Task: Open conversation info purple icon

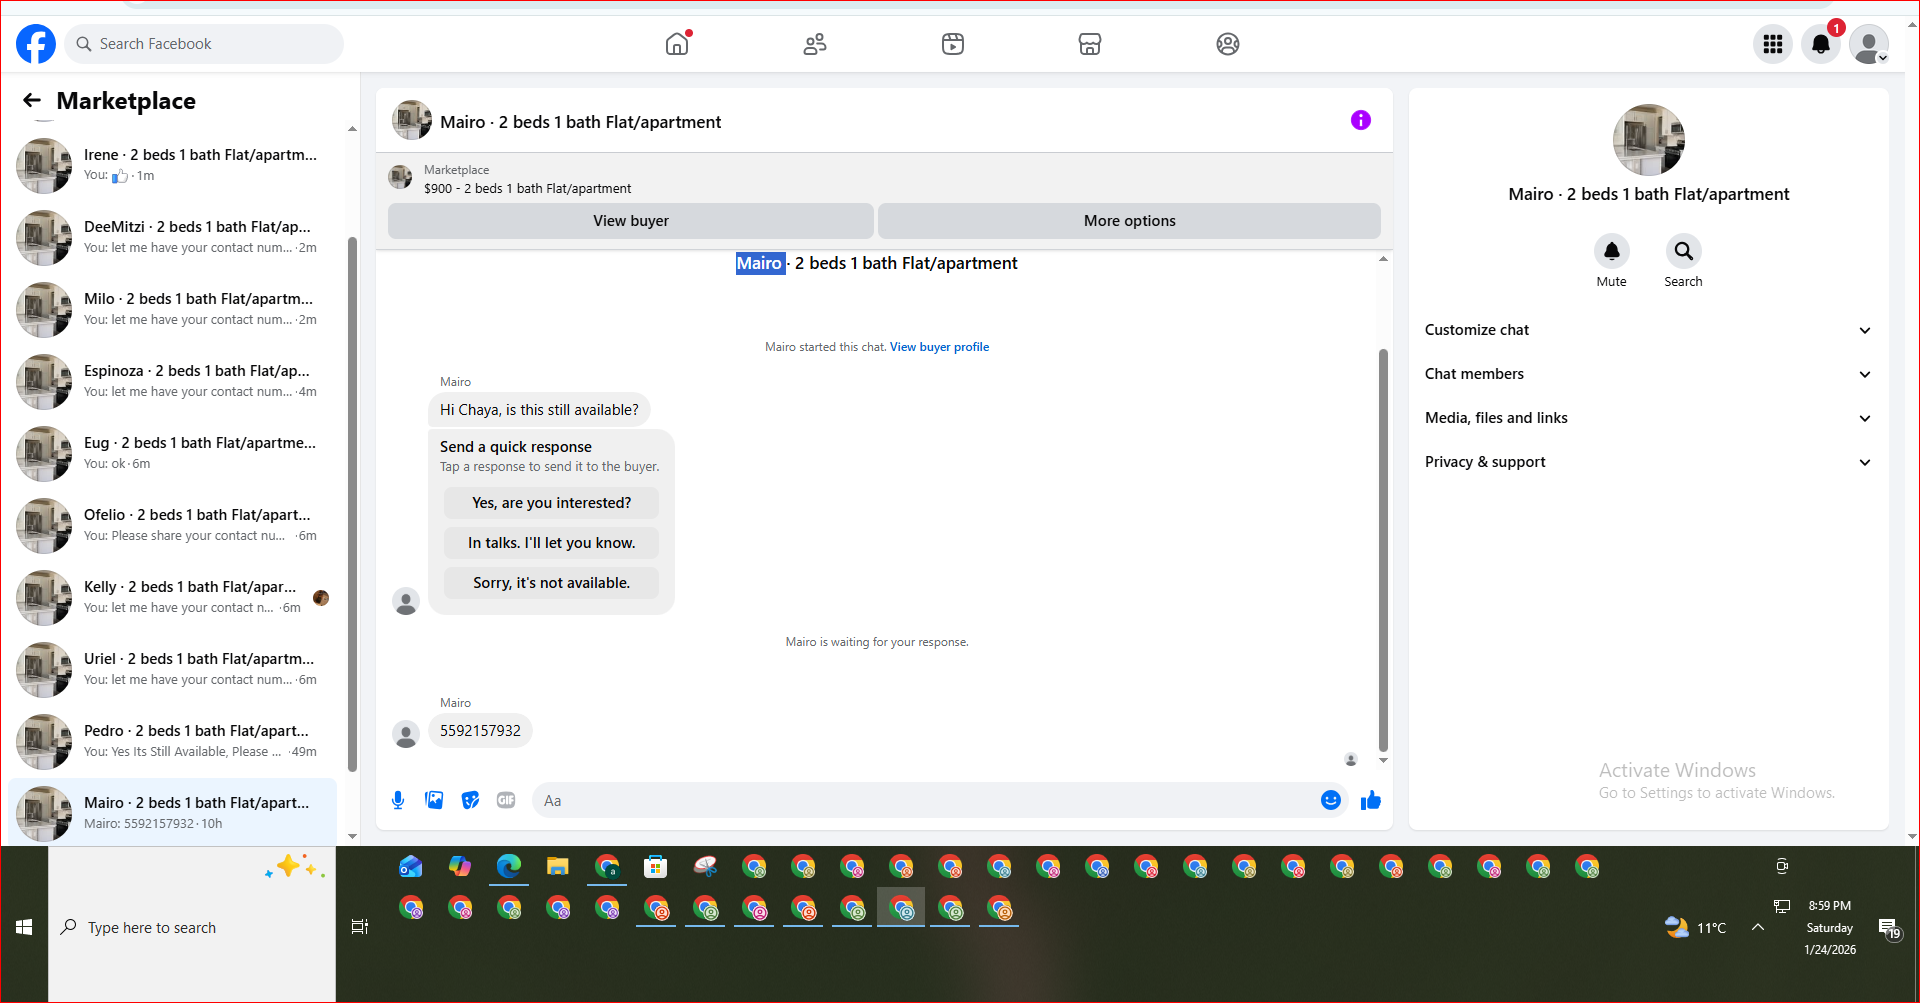Action: pos(1361,120)
